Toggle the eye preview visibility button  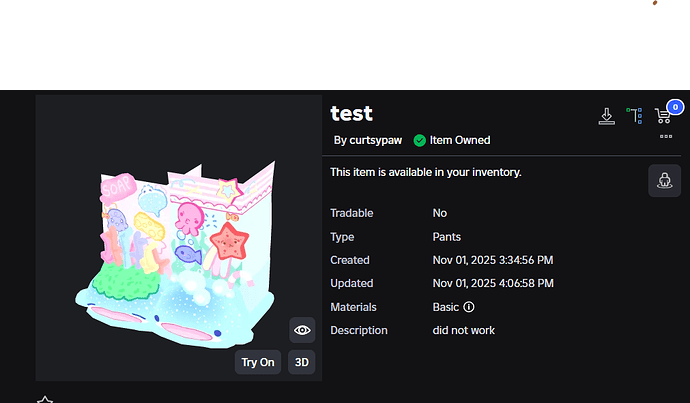coord(302,330)
